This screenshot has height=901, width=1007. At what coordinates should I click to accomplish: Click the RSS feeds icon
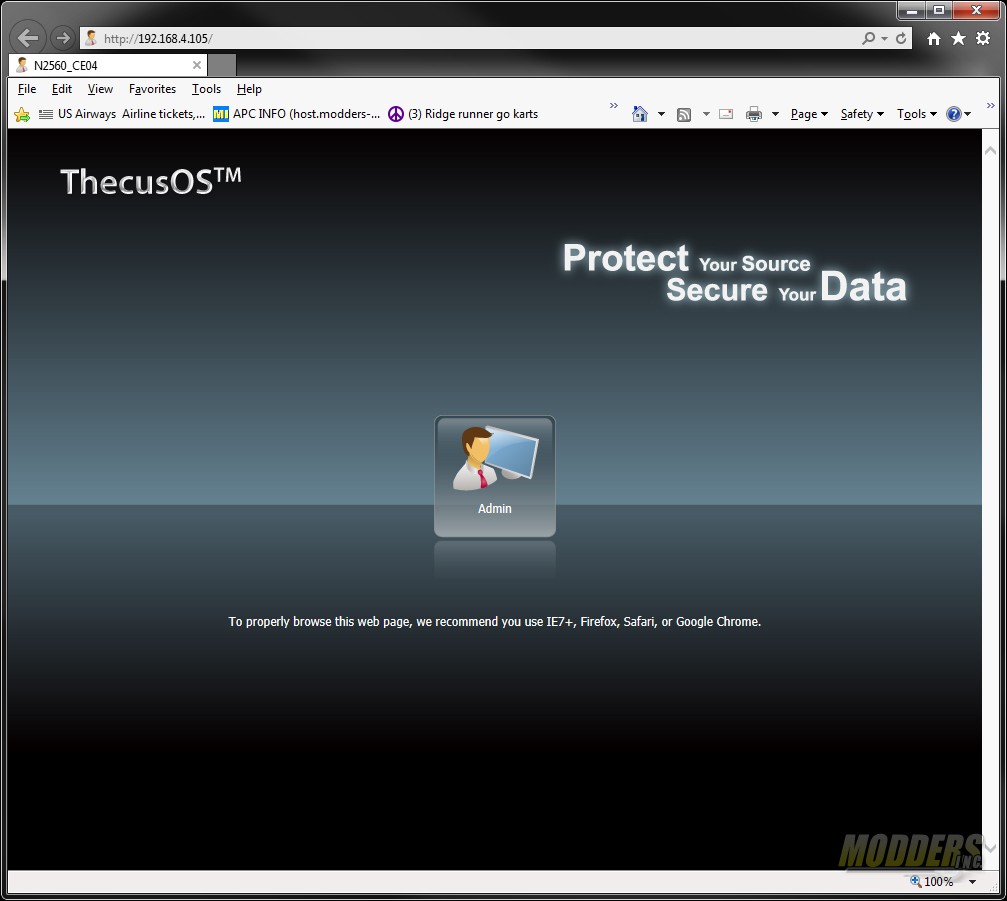684,114
